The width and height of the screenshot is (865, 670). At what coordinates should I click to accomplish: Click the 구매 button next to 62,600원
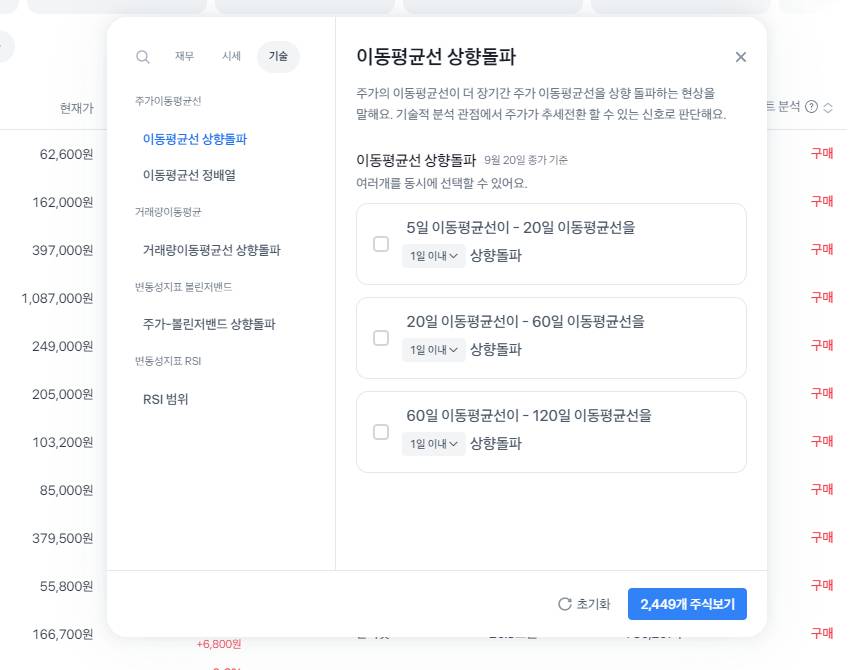[x=820, y=153]
